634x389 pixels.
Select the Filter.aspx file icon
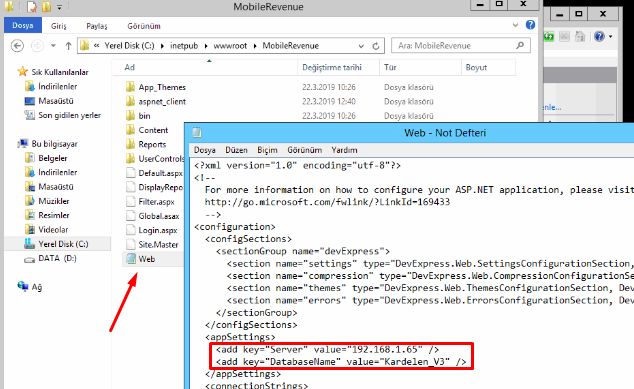click(x=130, y=201)
